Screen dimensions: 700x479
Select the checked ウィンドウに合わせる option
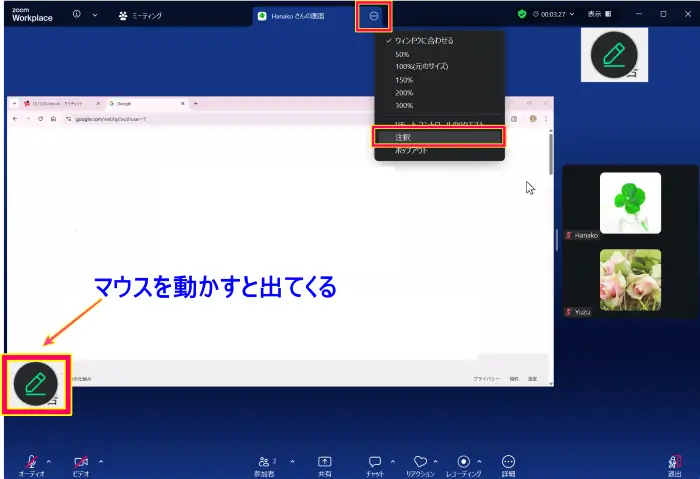[x=424, y=41]
